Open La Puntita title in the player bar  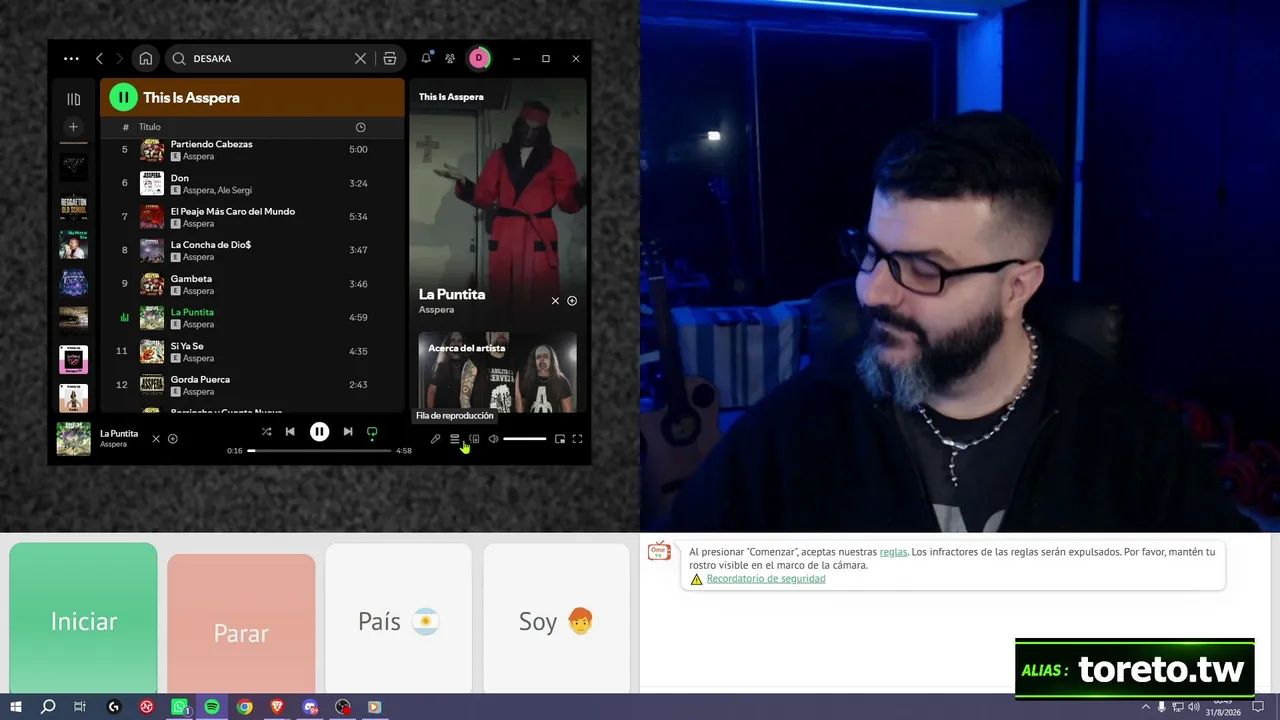(119, 433)
